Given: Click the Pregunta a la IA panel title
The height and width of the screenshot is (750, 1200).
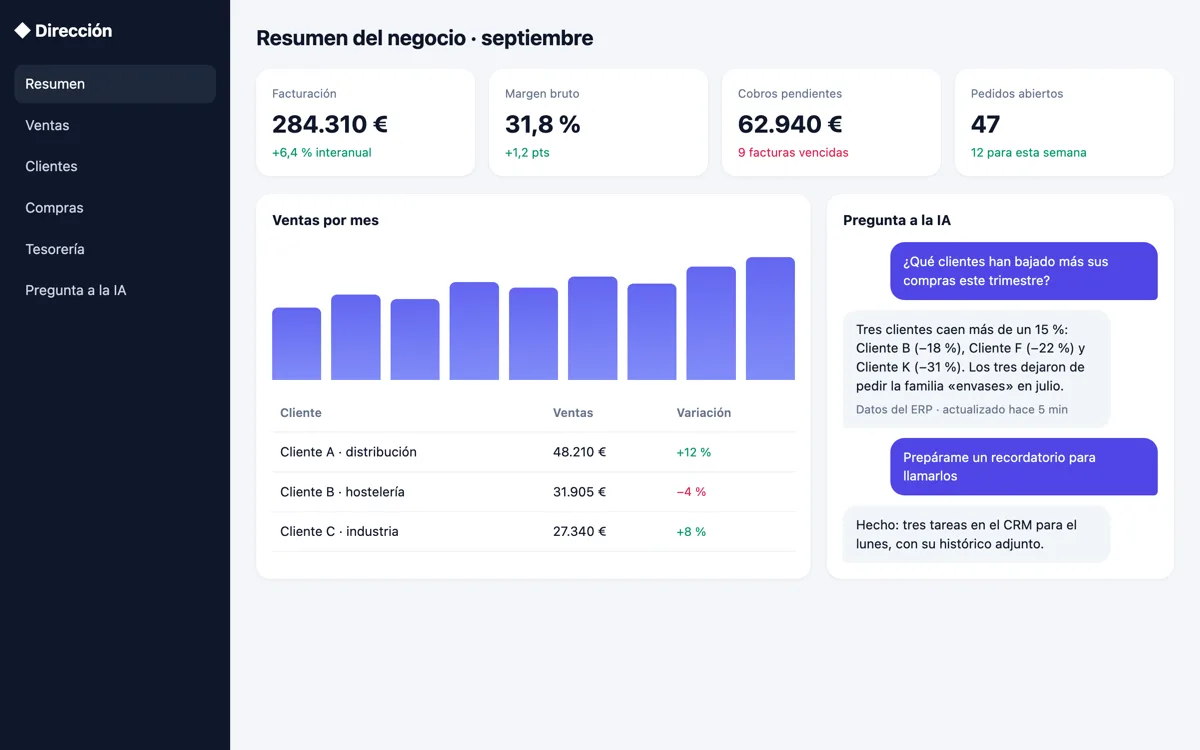Looking at the screenshot, I should pyautogui.click(x=897, y=220).
